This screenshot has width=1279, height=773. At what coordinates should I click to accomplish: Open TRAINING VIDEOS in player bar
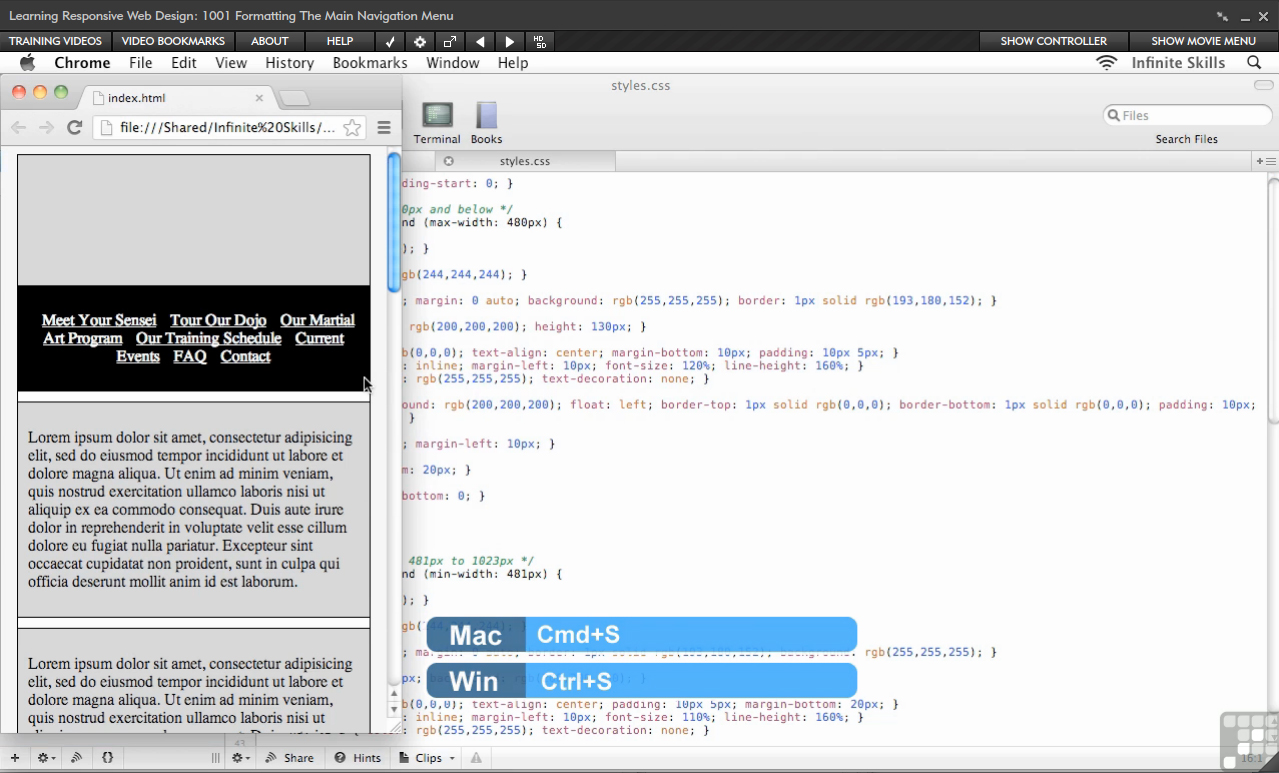tap(55, 41)
